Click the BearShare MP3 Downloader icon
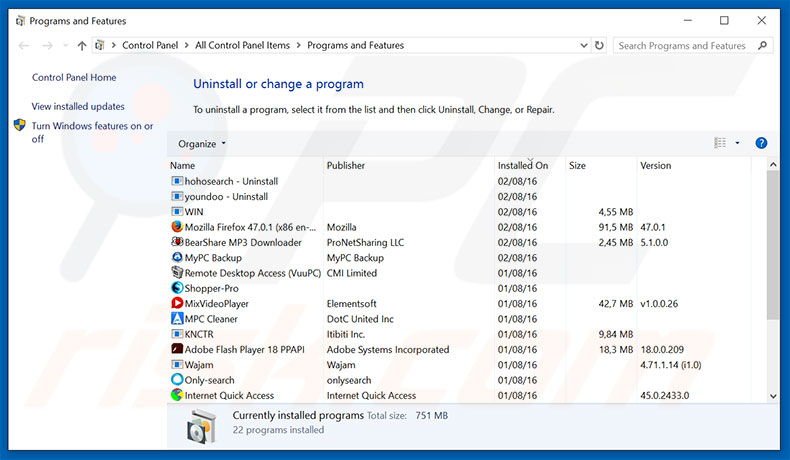 tap(177, 242)
